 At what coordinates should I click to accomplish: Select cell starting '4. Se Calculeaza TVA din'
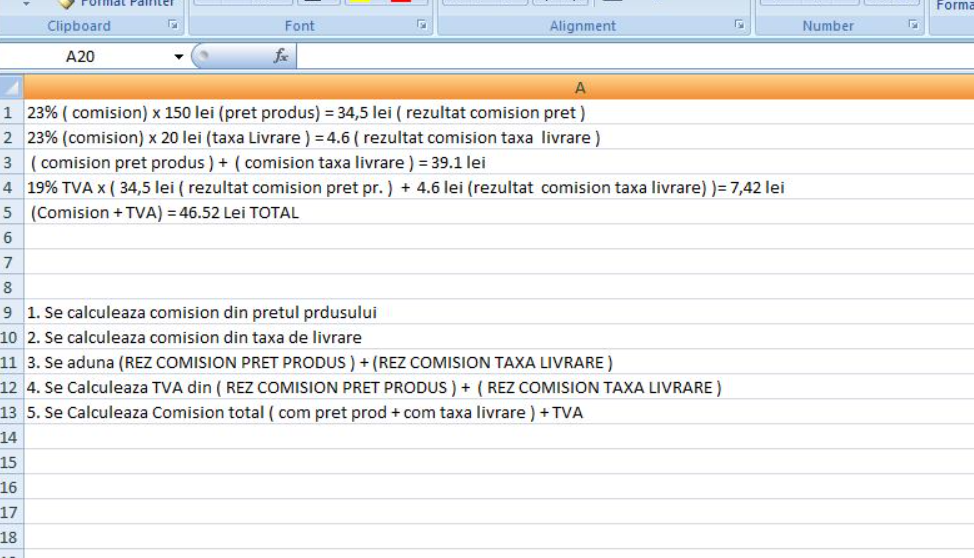(x=499, y=387)
